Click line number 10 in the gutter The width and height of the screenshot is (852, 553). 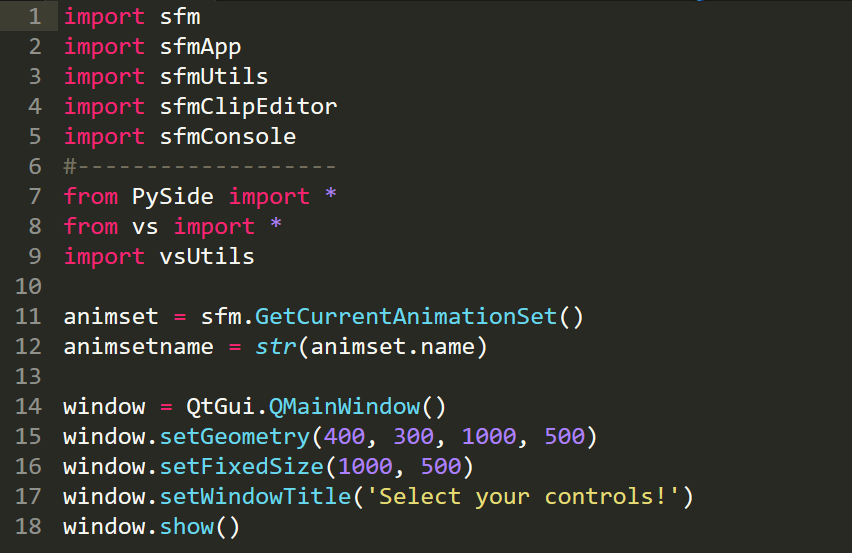[x=29, y=287]
